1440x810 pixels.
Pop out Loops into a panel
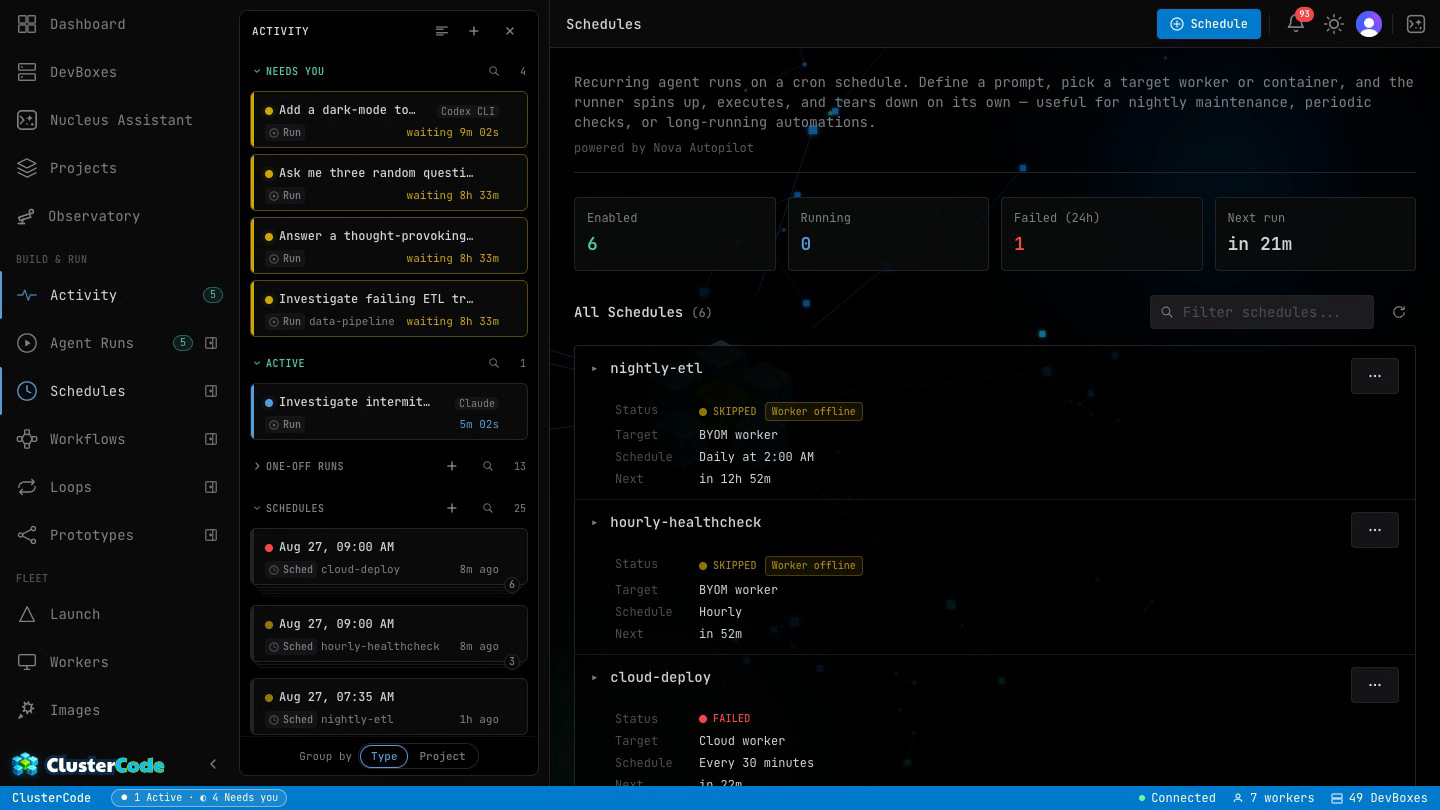tap(211, 487)
